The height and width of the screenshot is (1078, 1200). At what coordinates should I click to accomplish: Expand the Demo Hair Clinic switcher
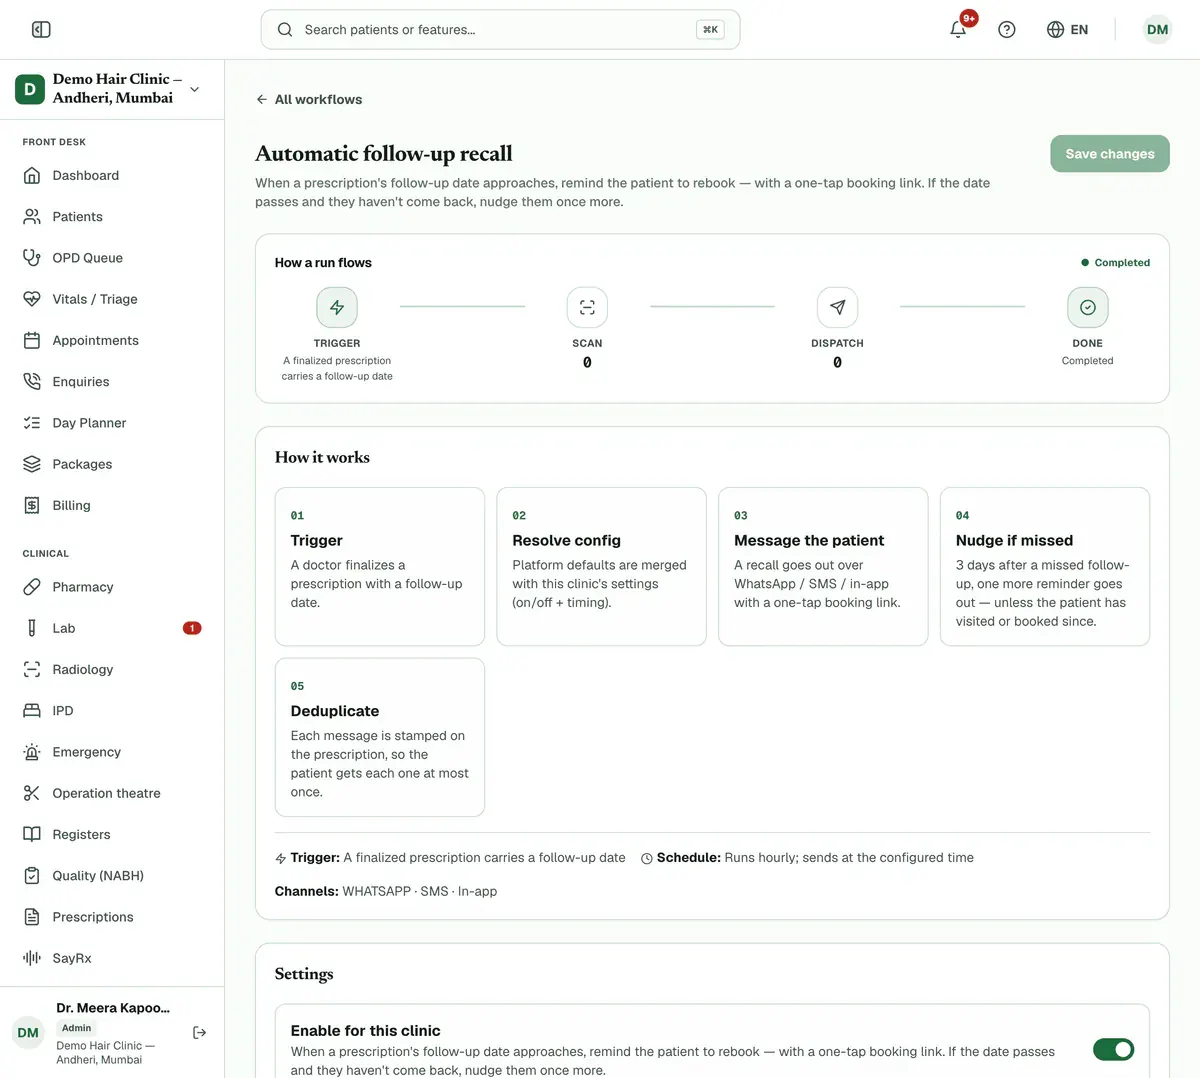pyautogui.click(x=112, y=89)
